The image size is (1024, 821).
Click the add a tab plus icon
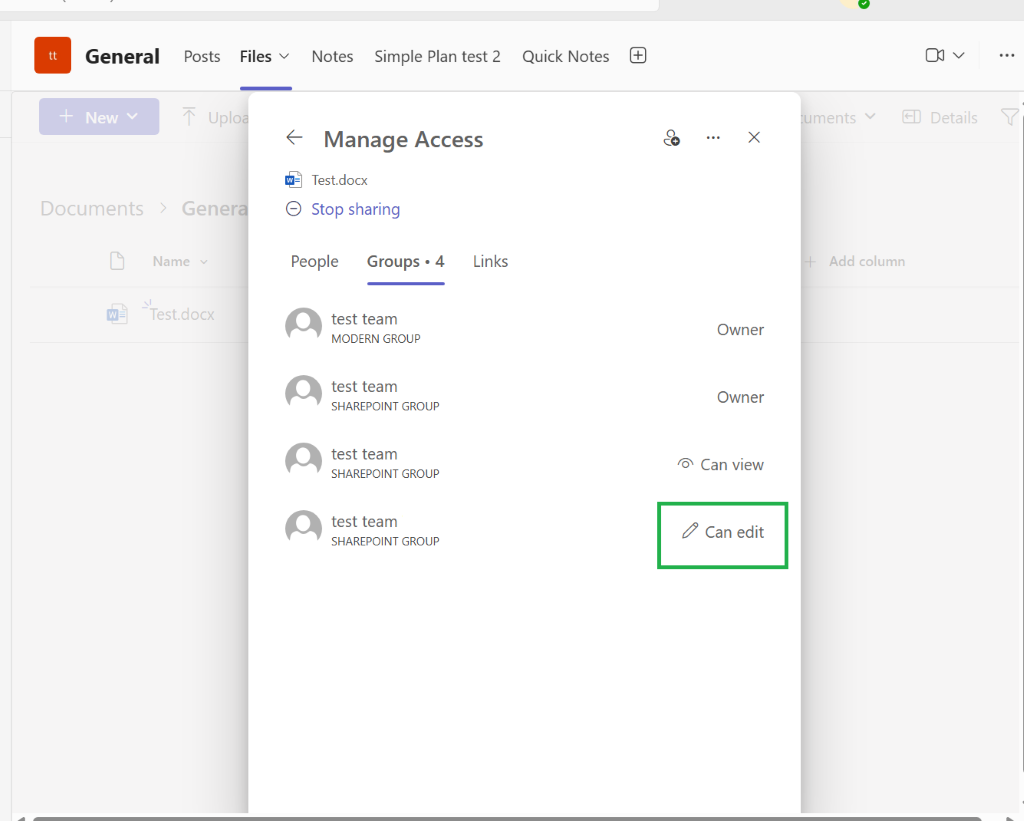point(638,56)
